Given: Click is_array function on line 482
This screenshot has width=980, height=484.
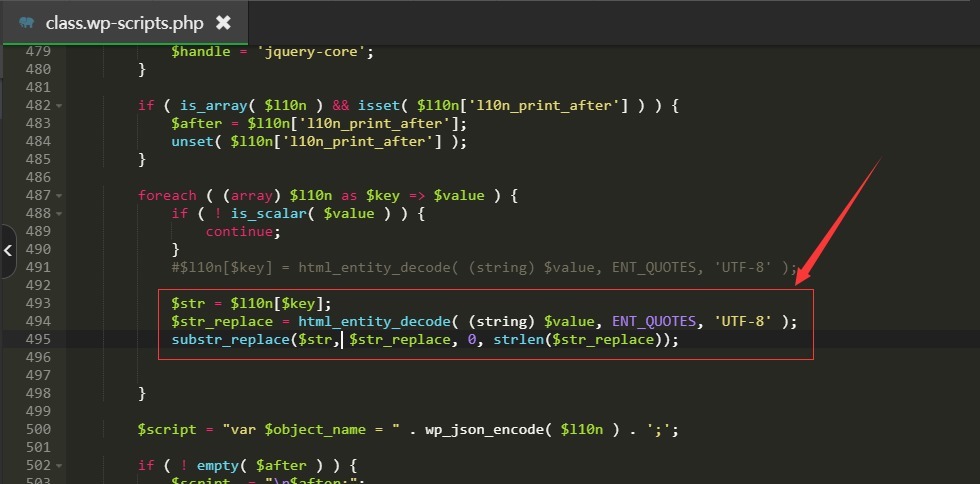Looking at the screenshot, I should coord(214,106).
